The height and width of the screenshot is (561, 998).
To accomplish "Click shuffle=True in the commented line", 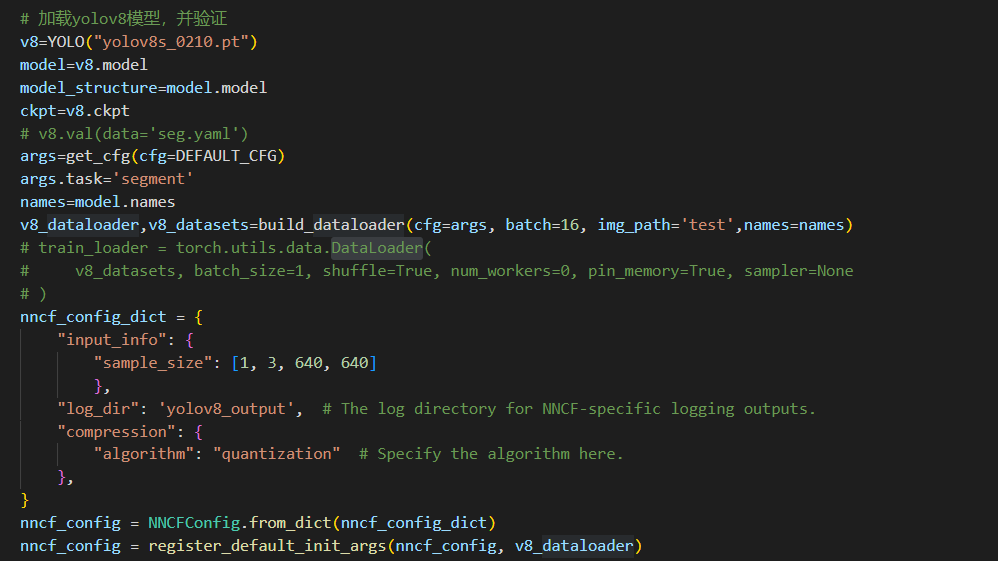I will pos(377,271).
